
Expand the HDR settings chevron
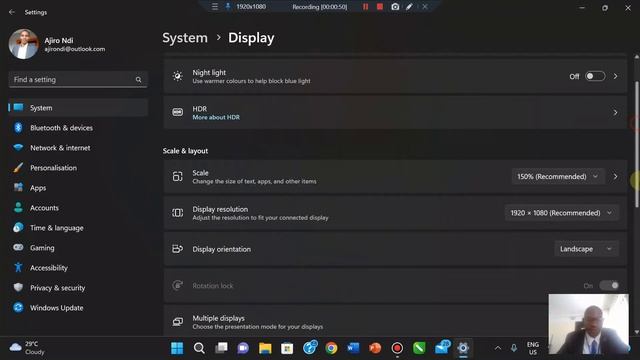[x=615, y=113]
